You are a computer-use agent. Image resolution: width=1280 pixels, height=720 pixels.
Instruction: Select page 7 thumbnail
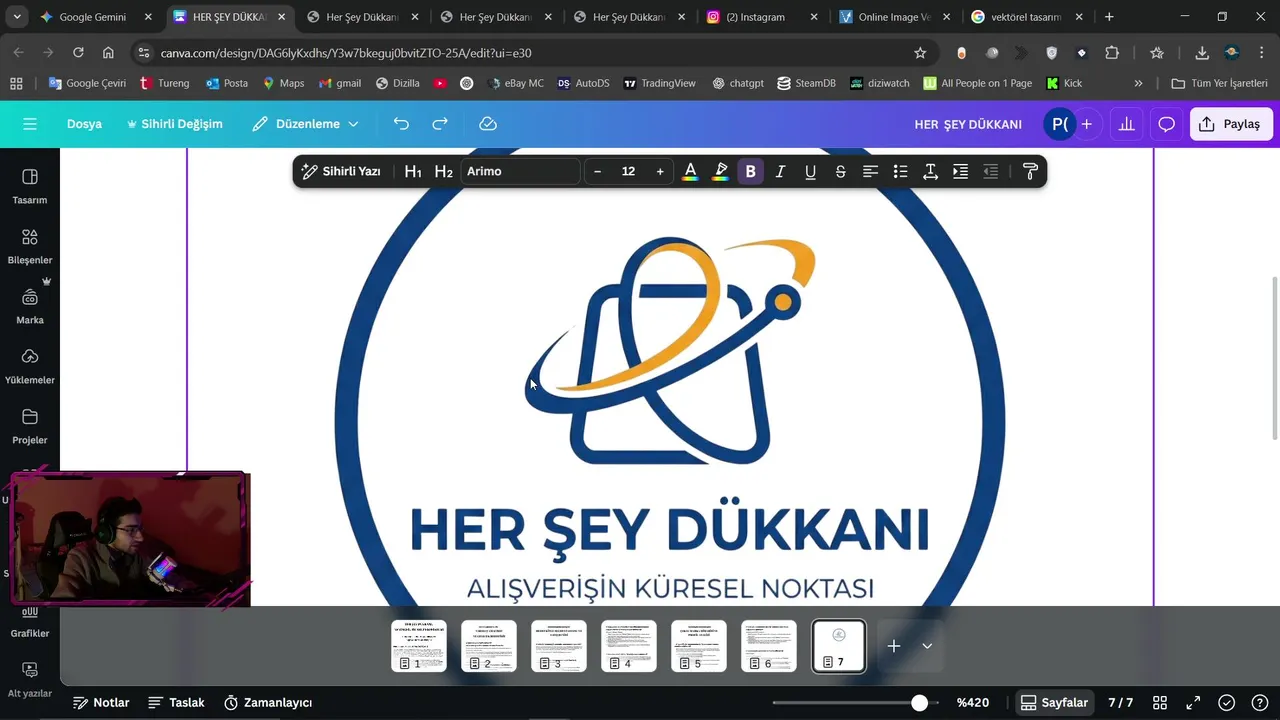tap(839, 646)
